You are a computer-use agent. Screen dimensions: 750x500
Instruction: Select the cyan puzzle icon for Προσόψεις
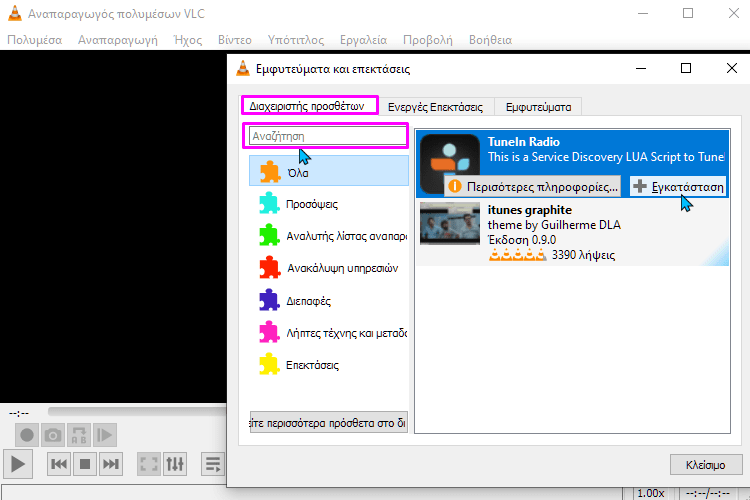pyautogui.click(x=269, y=203)
